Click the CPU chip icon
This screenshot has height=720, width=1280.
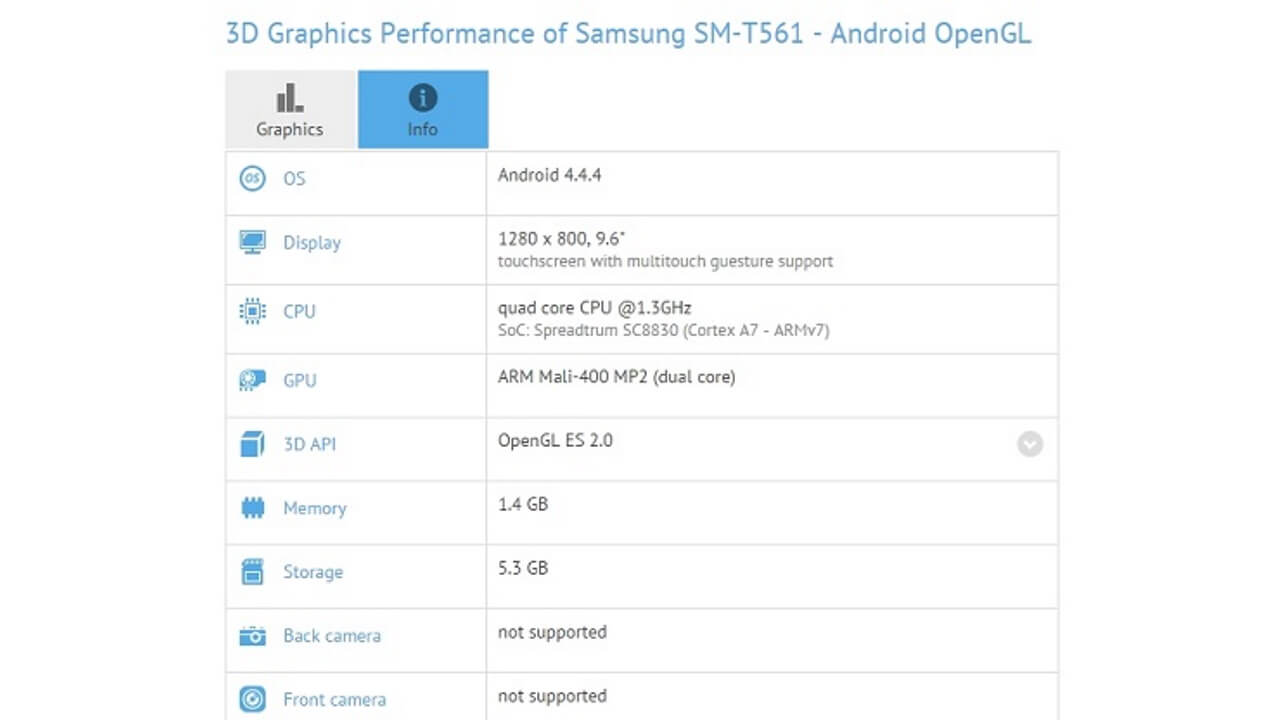coord(252,311)
